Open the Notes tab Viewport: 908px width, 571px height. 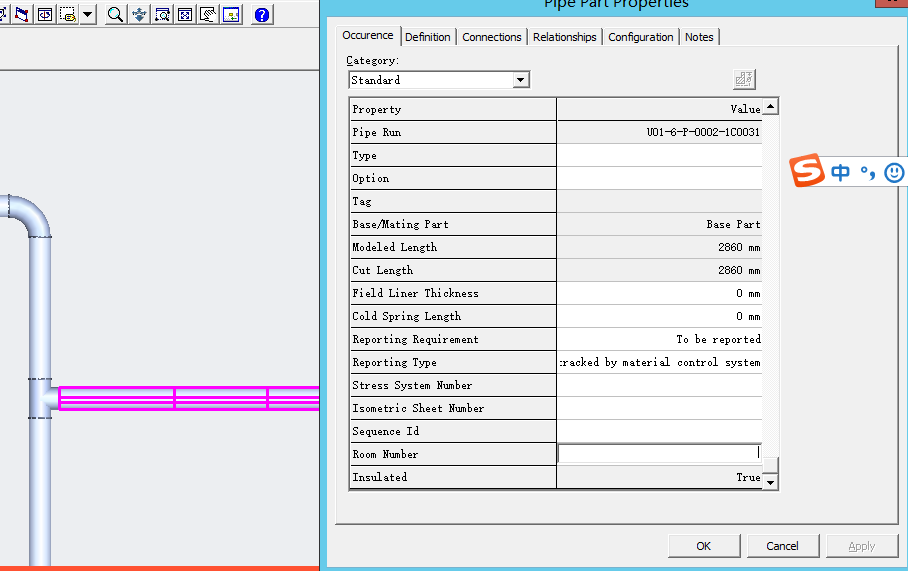[x=699, y=37]
